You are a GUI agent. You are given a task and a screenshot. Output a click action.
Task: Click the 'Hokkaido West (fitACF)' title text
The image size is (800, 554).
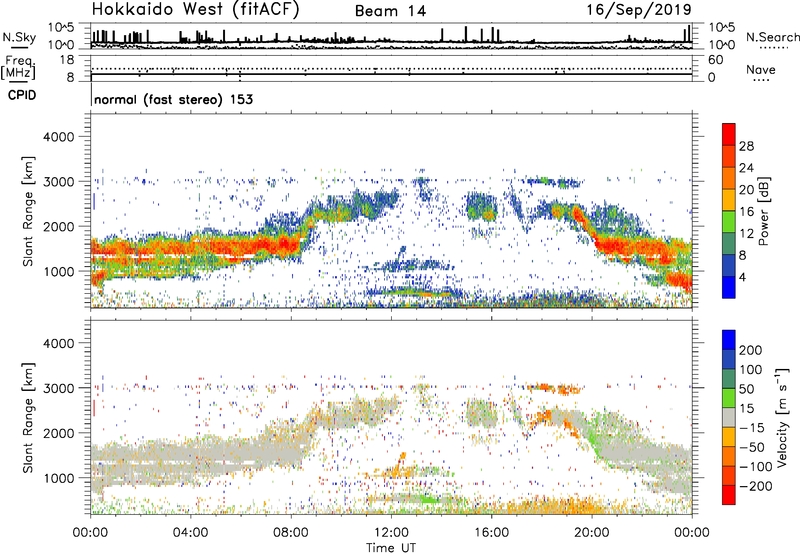click(195, 9)
